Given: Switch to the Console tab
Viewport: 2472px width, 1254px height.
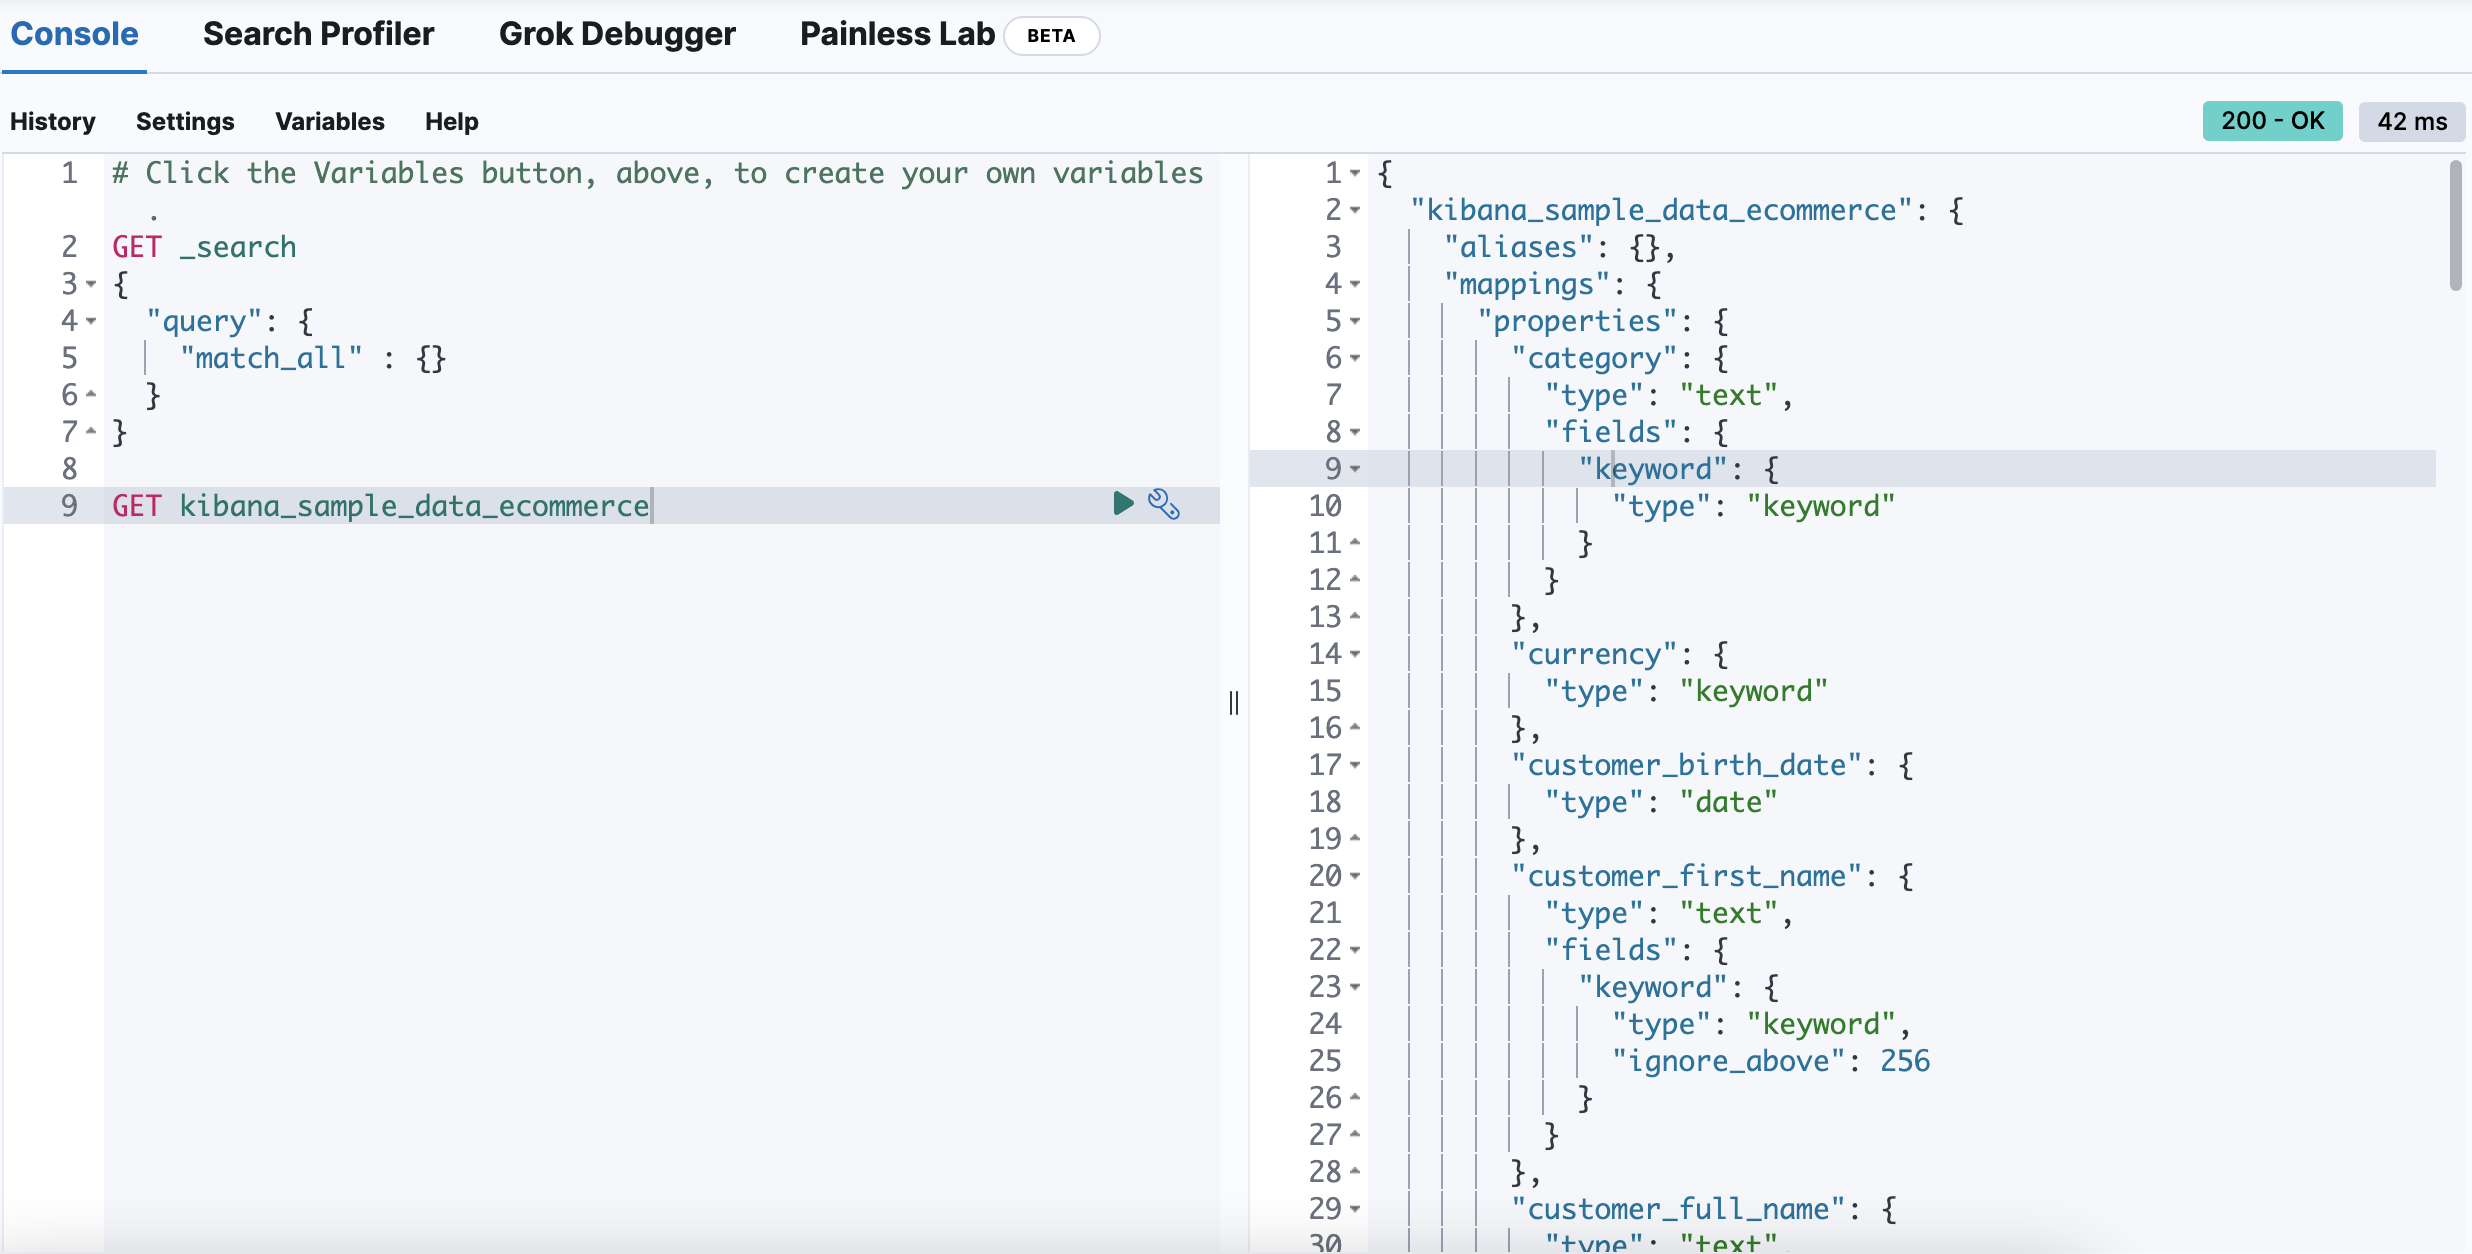Looking at the screenshot, I should 74,34.
